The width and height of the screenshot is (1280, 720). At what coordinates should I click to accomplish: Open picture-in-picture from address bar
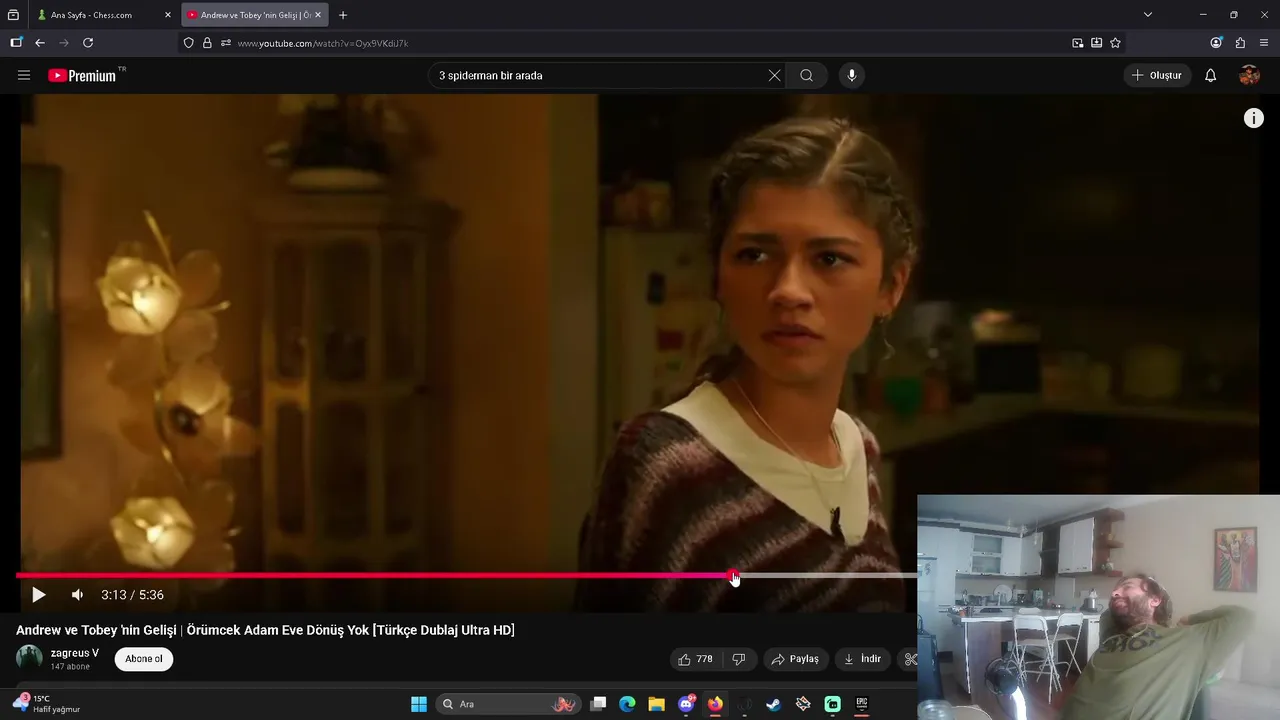1077,43
